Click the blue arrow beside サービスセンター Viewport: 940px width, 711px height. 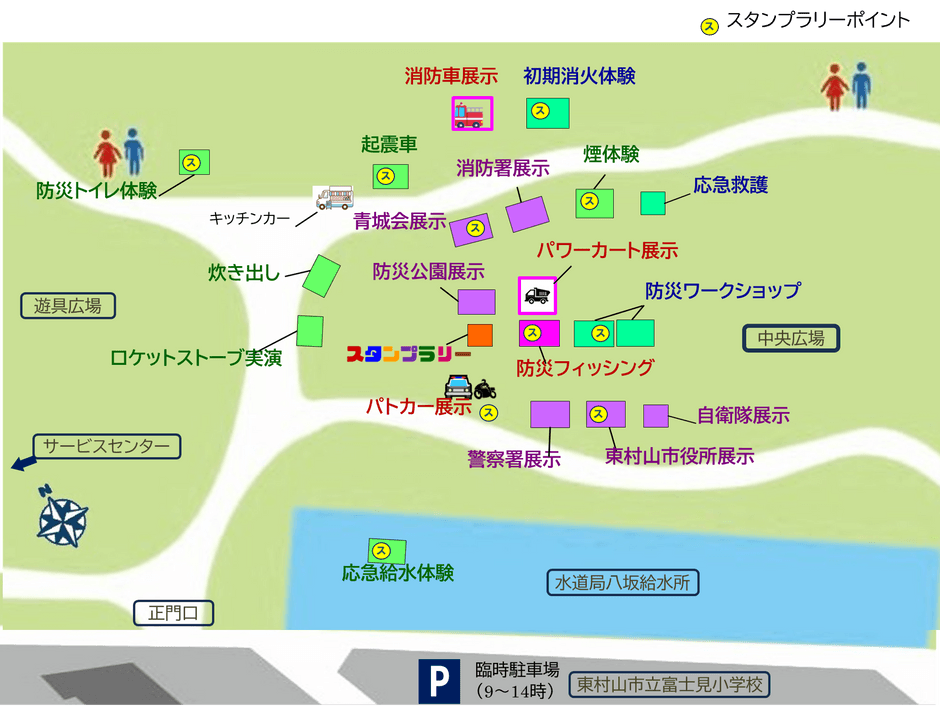point(23,463)
